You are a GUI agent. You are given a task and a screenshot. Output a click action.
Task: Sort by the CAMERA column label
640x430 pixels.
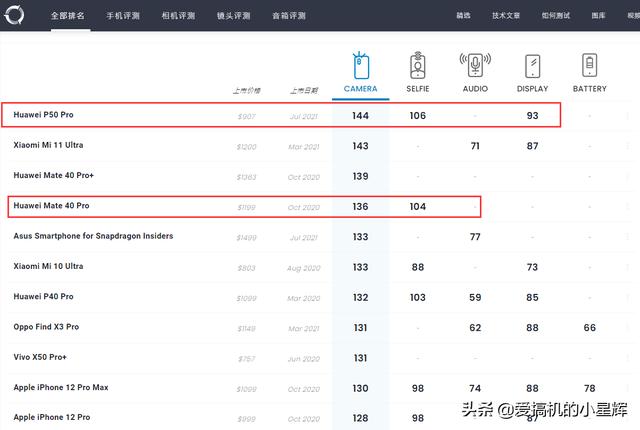point(360,89)
